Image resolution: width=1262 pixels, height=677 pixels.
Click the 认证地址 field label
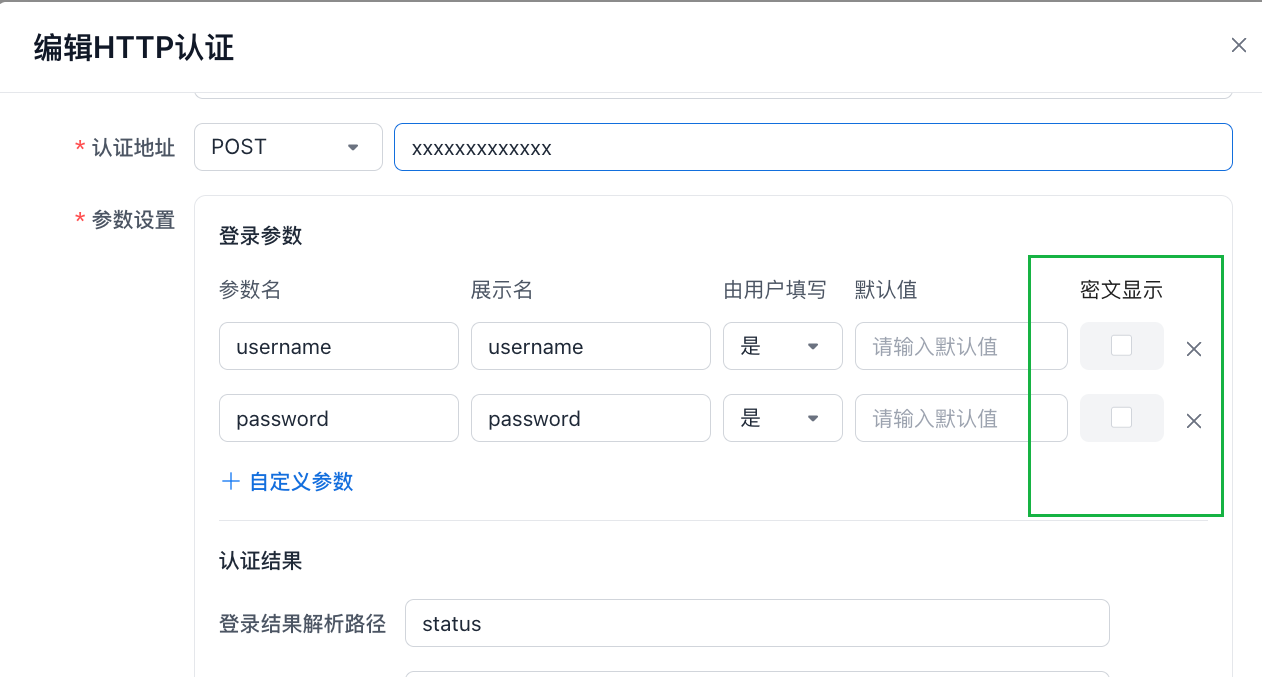(133, 148)
